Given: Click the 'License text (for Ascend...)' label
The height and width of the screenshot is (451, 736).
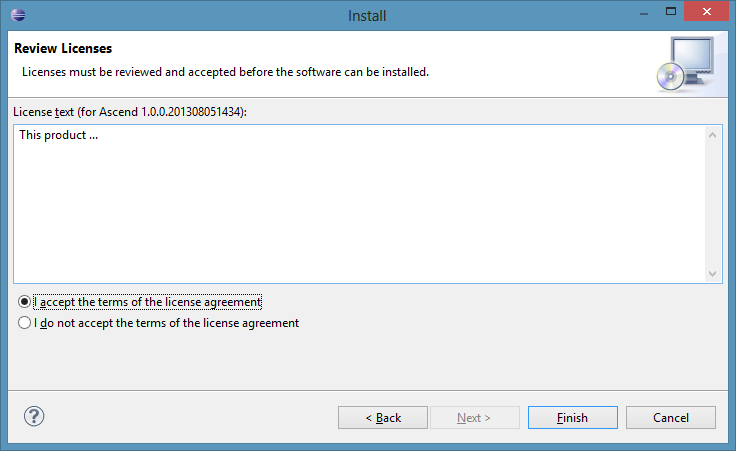Looking at the screenshot, I should [x=130, y=111].
